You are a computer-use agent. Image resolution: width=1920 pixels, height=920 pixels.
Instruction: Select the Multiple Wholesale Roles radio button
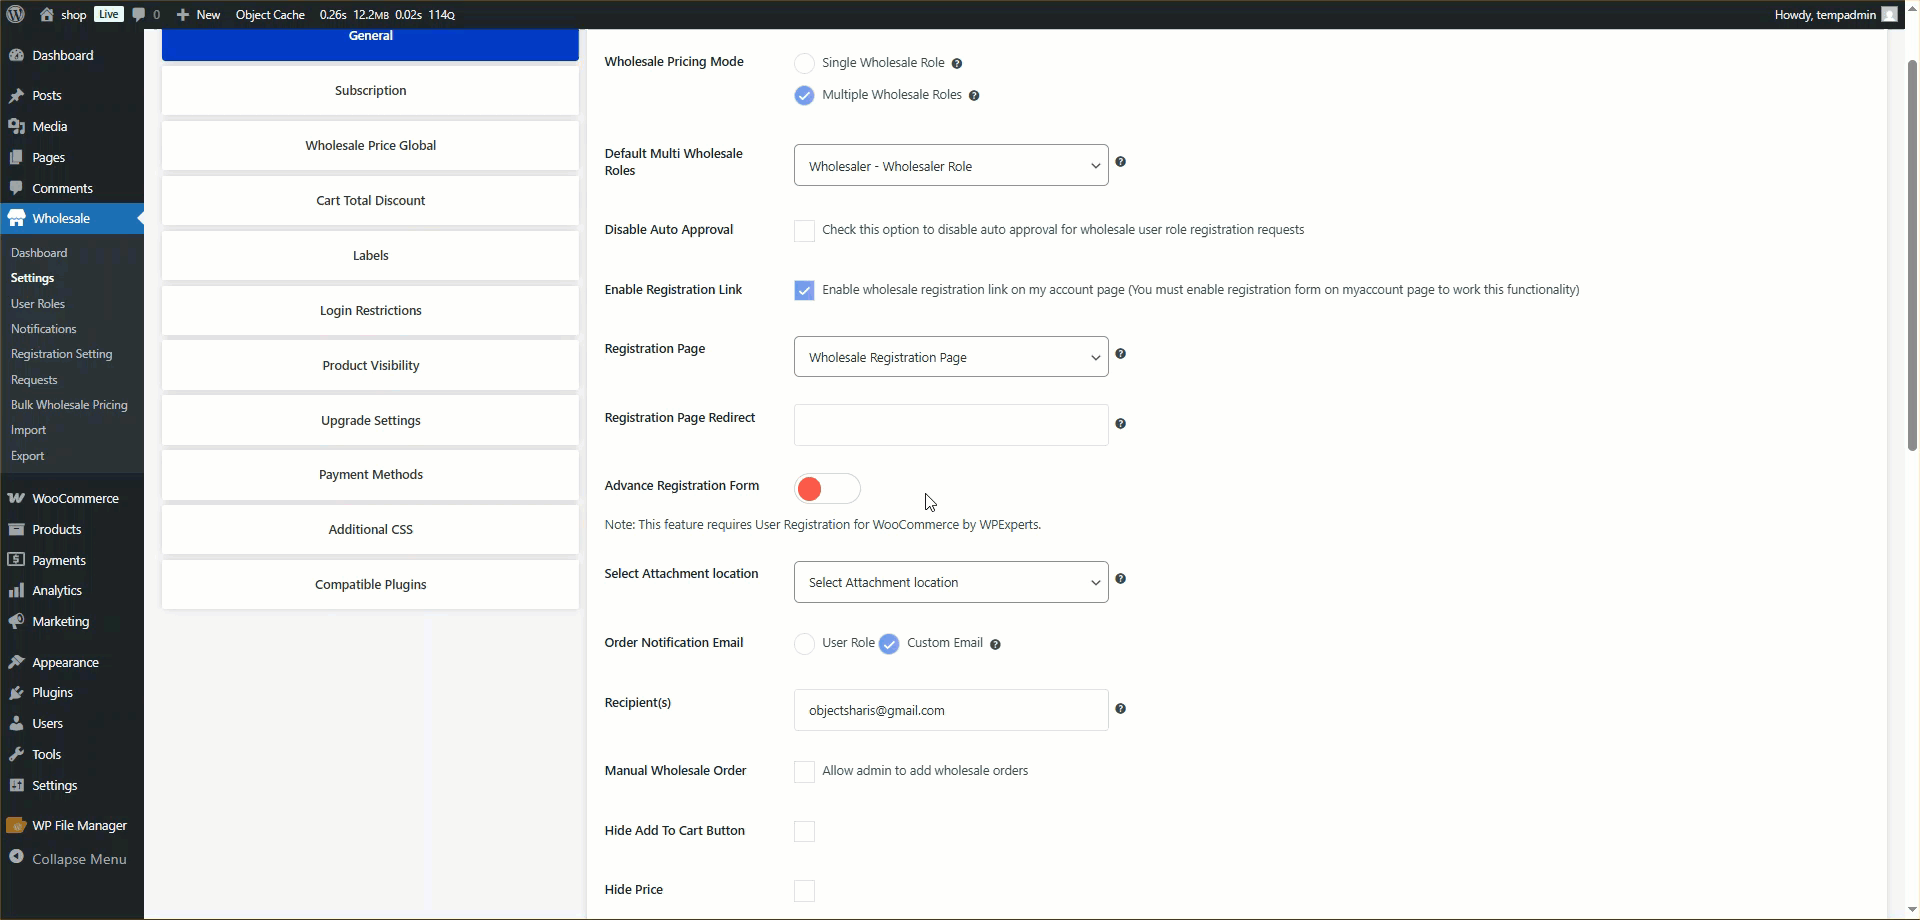[x=804, y=95]
